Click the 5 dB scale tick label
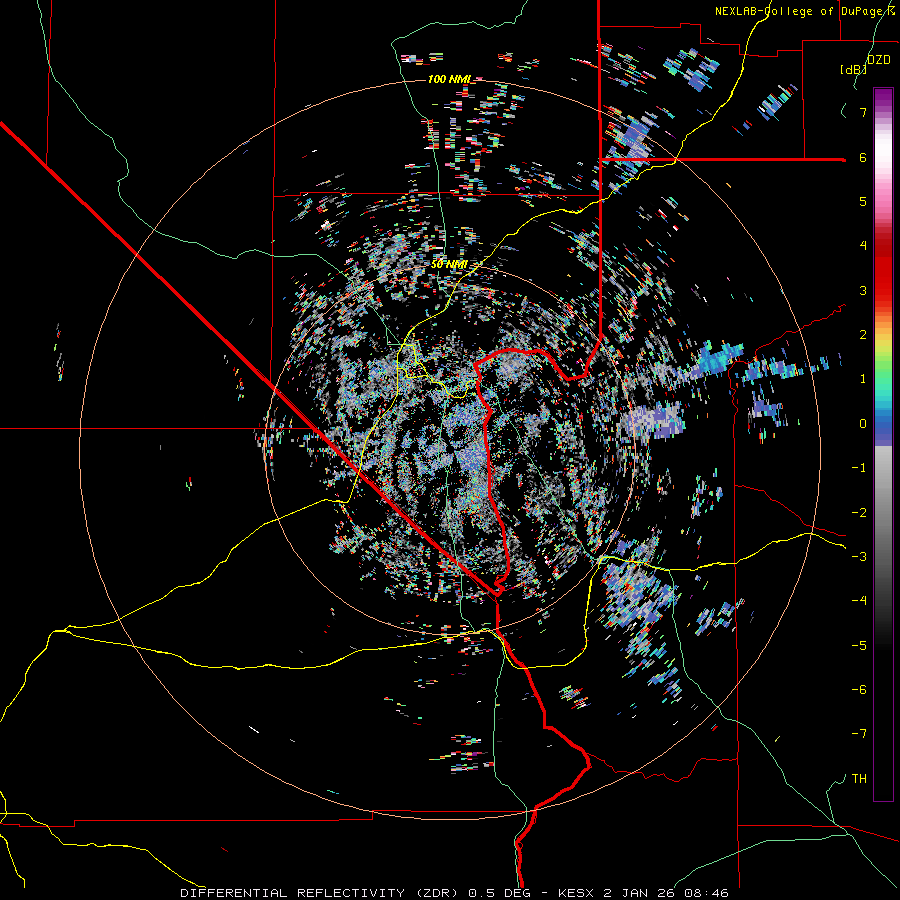Screen dimensions: 900x900 pyautogui.click(x=863, y=201)
